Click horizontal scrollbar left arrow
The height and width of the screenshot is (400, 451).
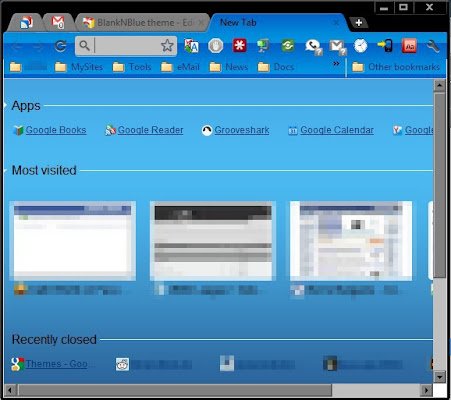click(x=10, y=390)
